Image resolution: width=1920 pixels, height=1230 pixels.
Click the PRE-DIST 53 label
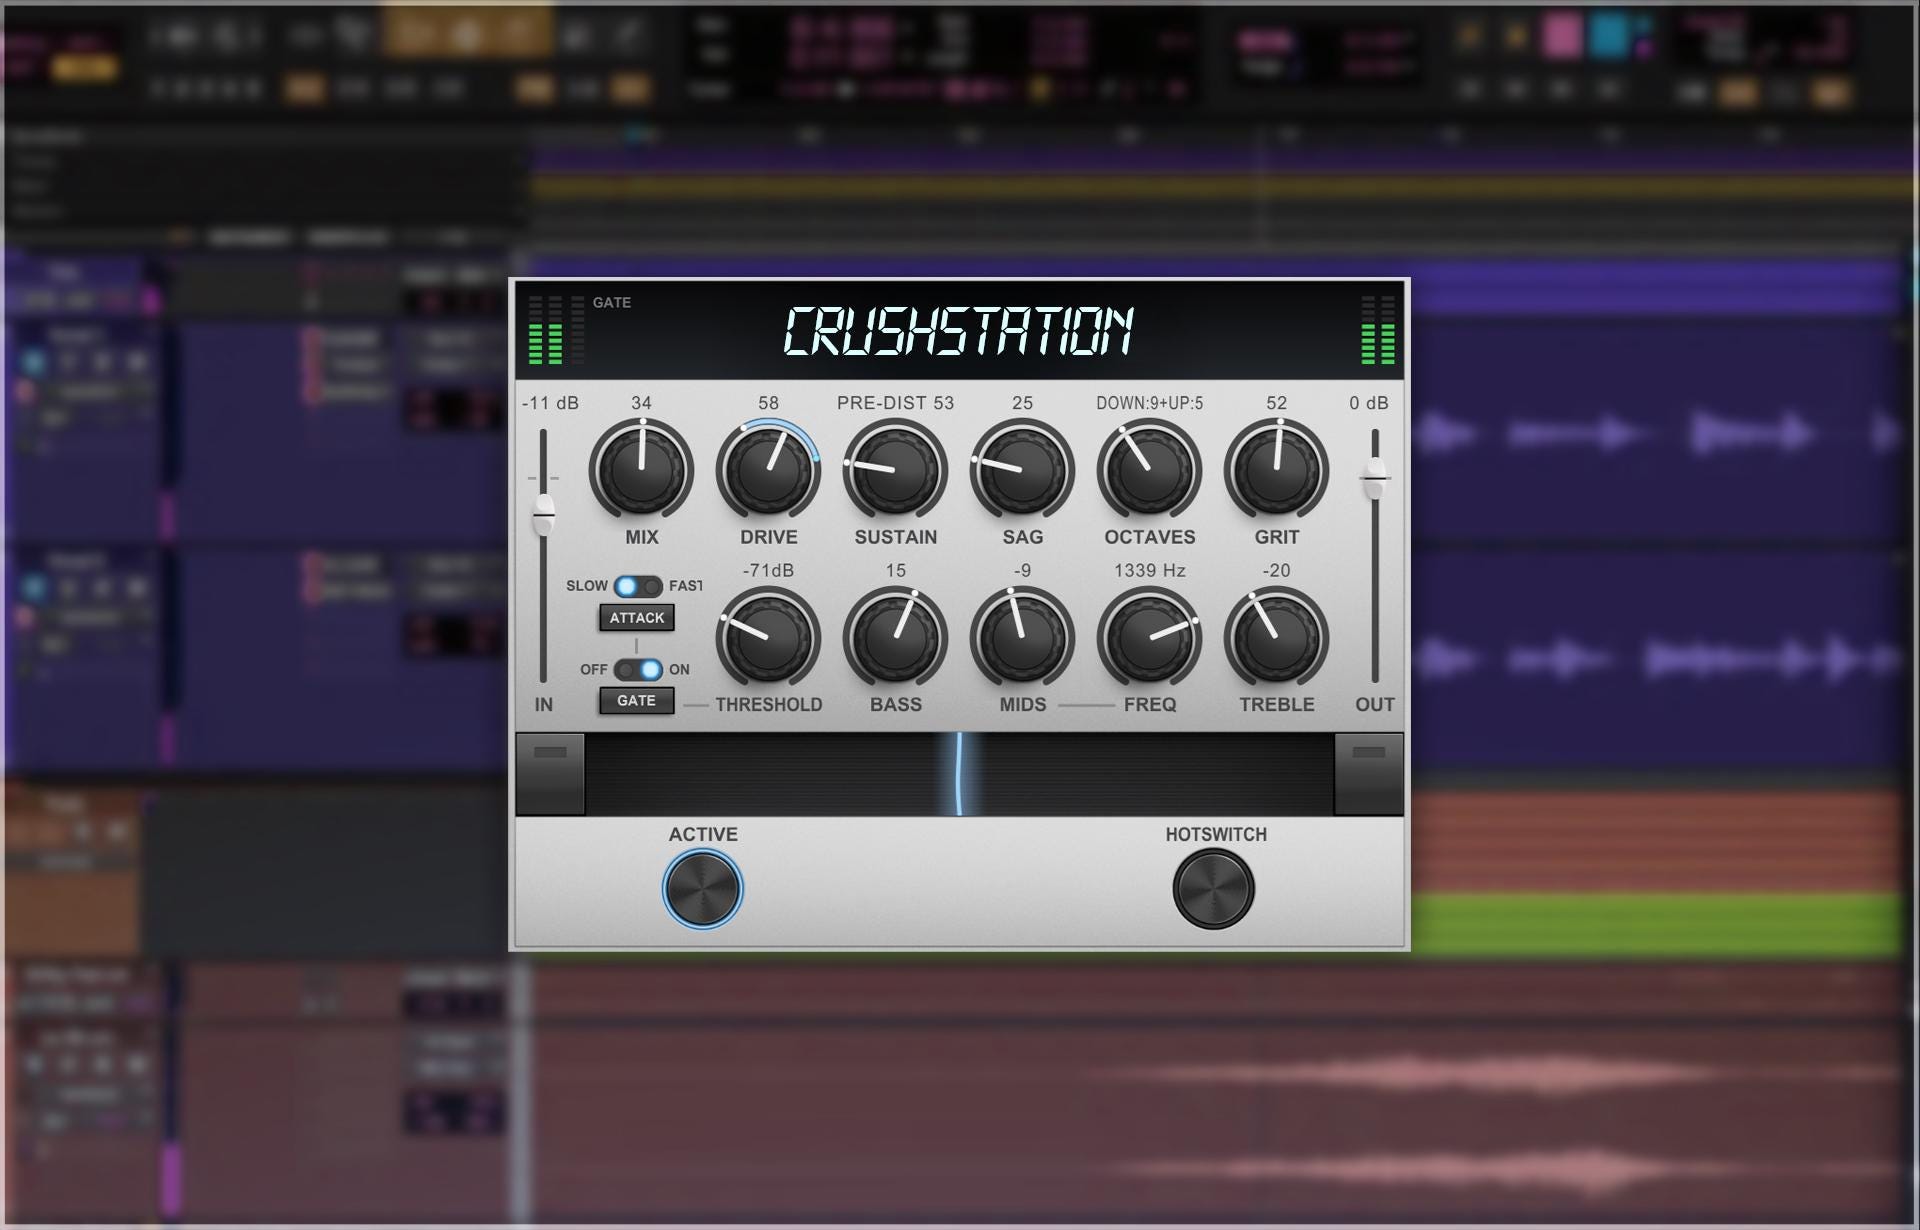895,403
